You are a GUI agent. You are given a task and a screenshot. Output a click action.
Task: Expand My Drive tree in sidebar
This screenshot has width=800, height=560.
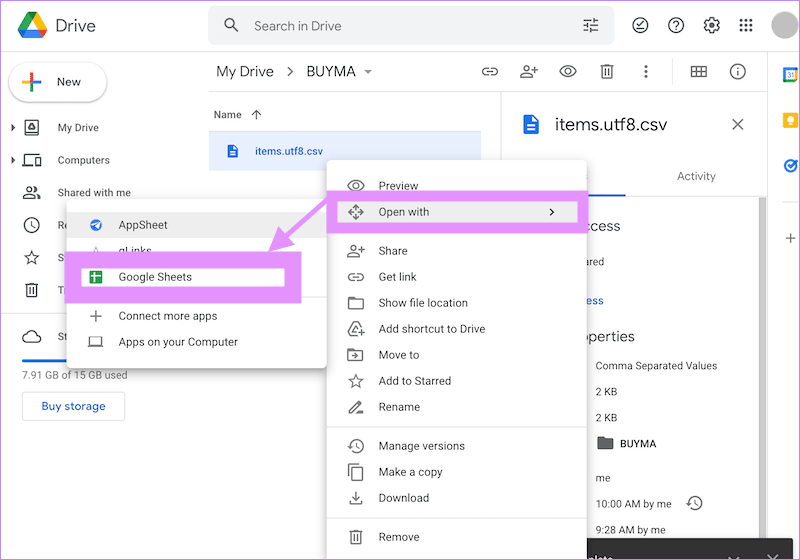(x=13, y=128)
